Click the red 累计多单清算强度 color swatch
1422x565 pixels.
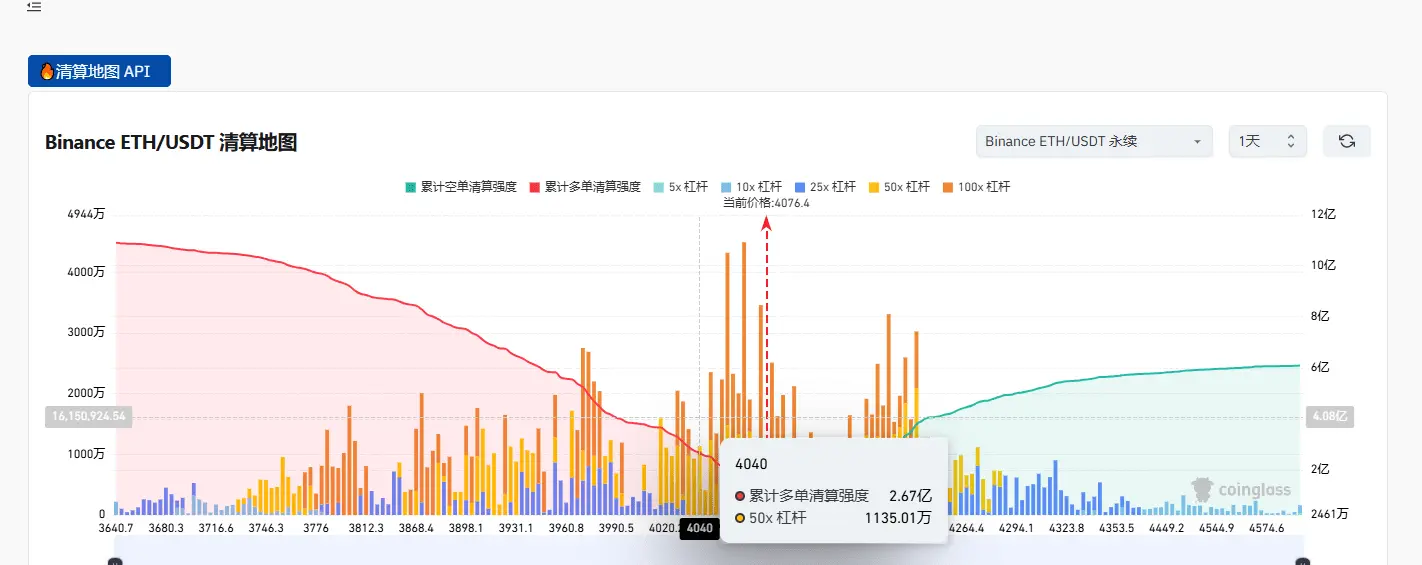tap(535, 187)
